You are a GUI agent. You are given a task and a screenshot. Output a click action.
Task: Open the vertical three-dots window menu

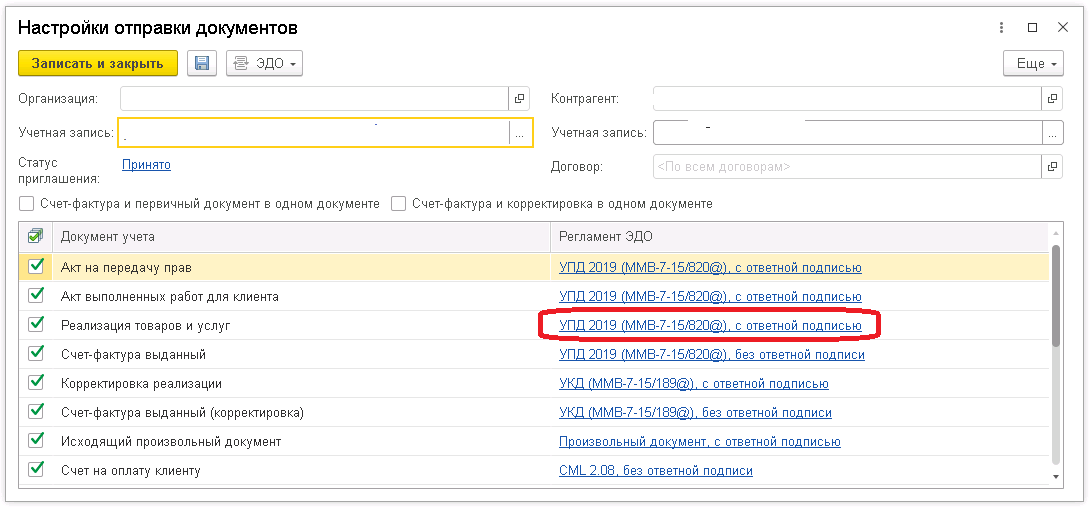(1001, 28)
